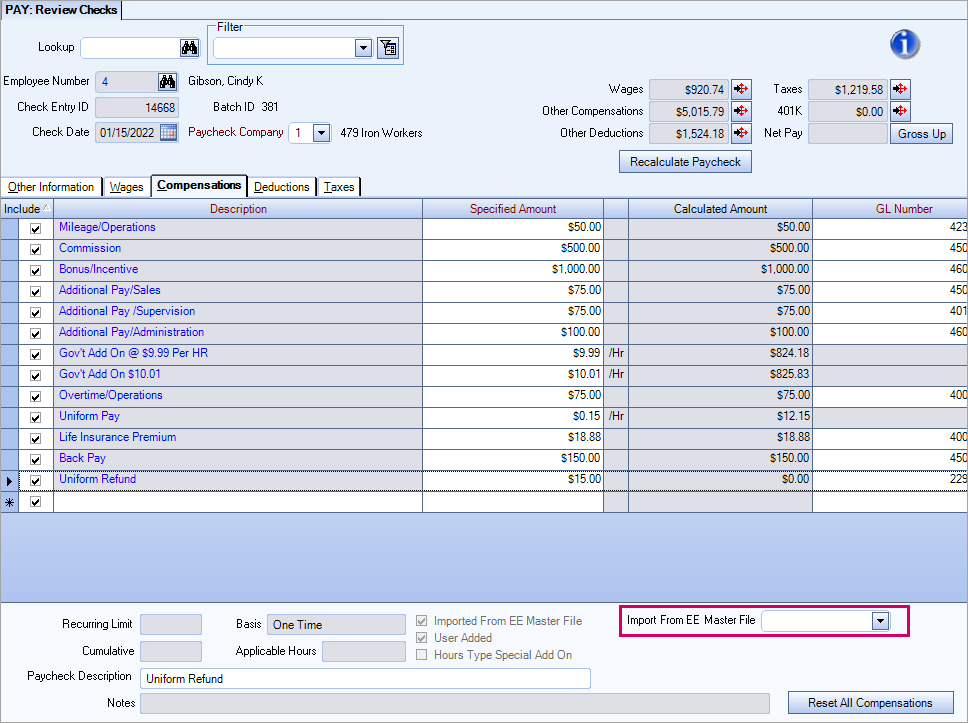Click the filter builder icon

(388, 48)
